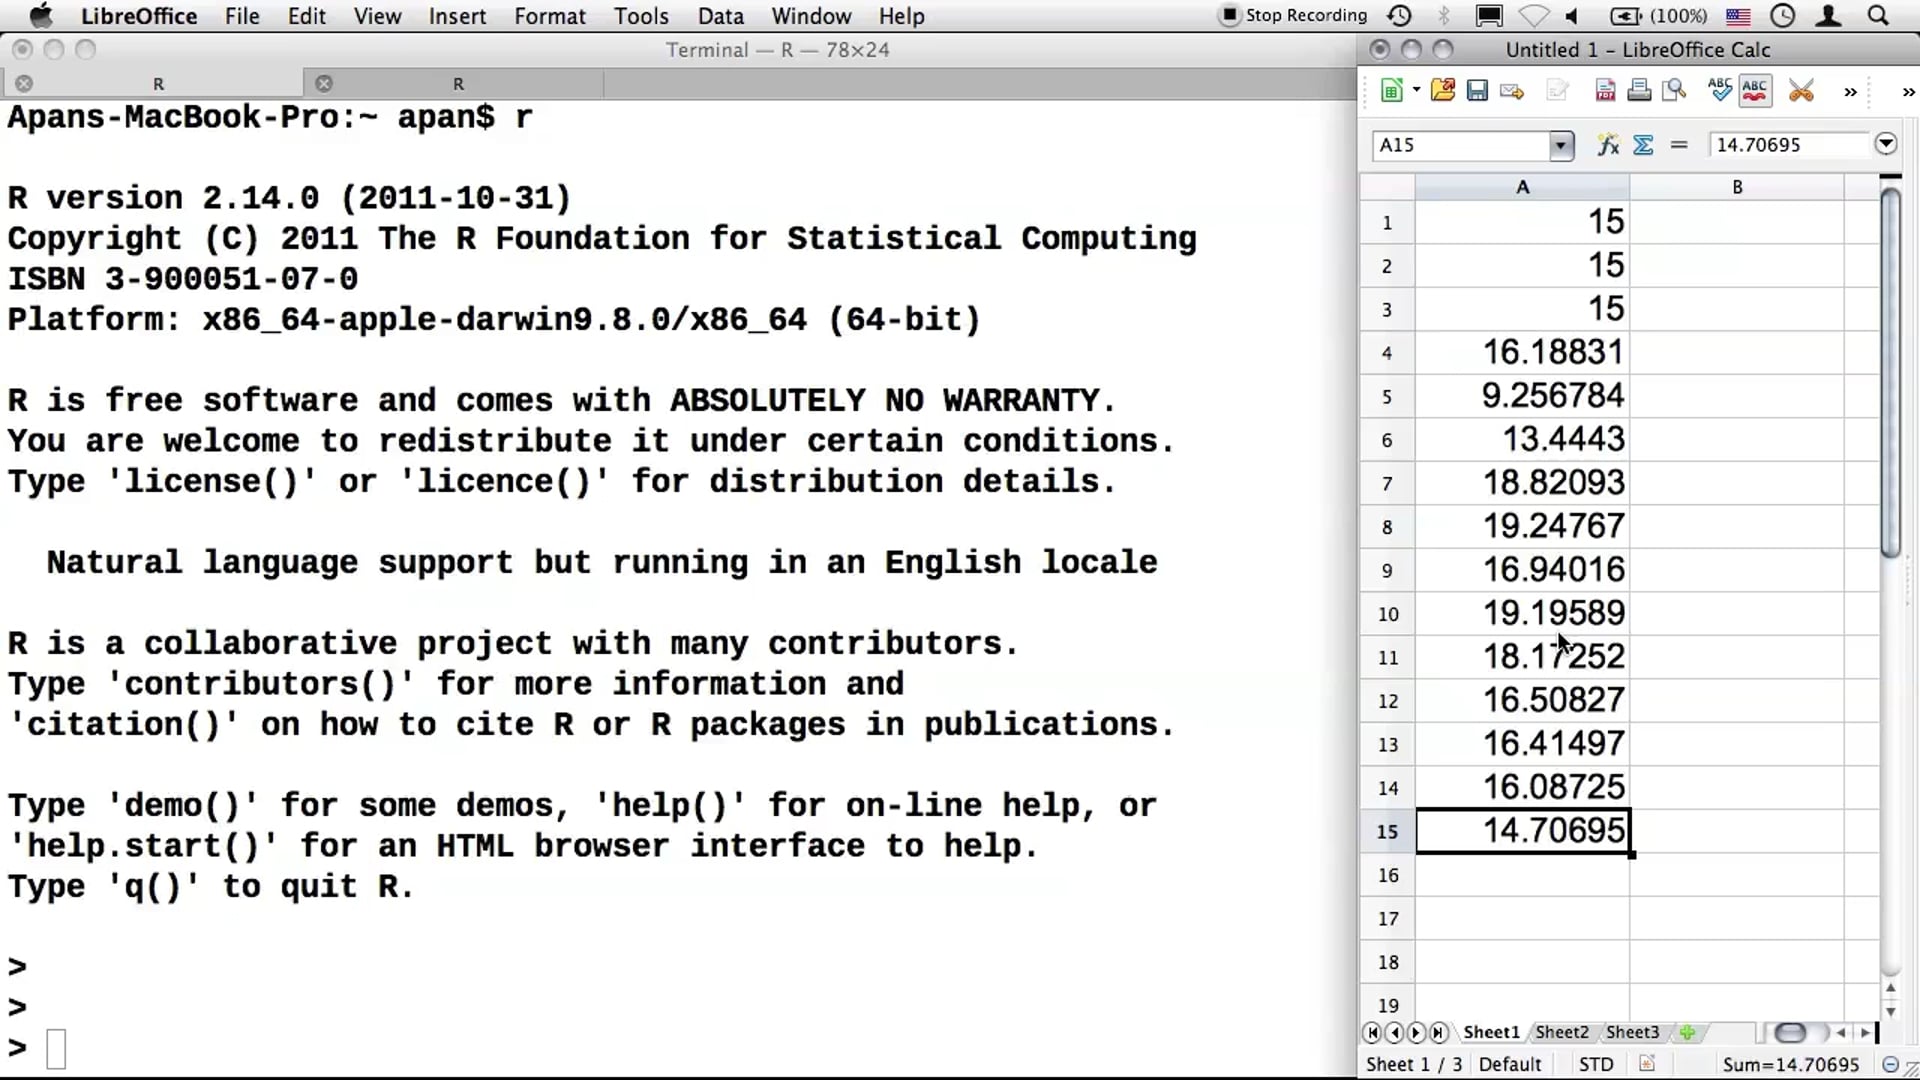This screenshot has height=1080, width=1920.
Task: Toggle STD selection mode in status bar
Action: tap(1595, 1064)
